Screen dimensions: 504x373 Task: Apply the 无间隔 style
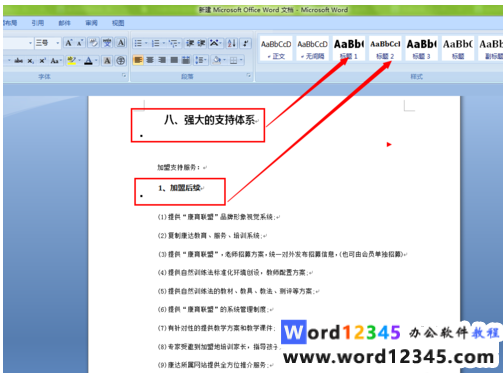313,49
